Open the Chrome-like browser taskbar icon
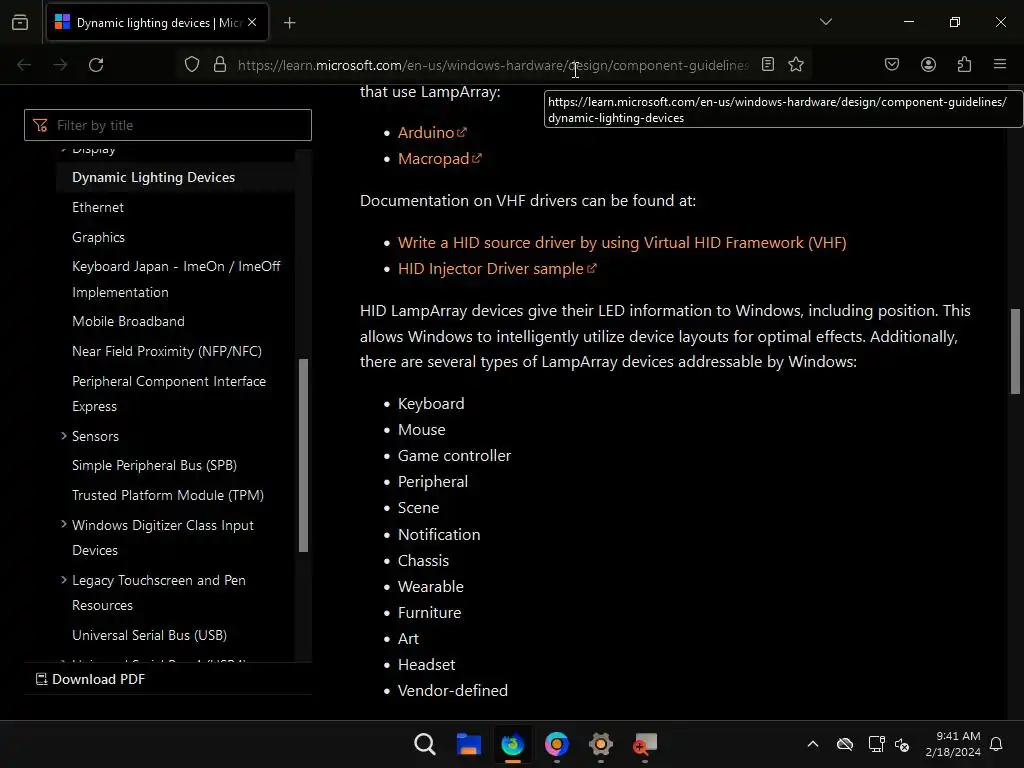The height and width of the screenshot is (768, 1024). [x=556, y=744]
